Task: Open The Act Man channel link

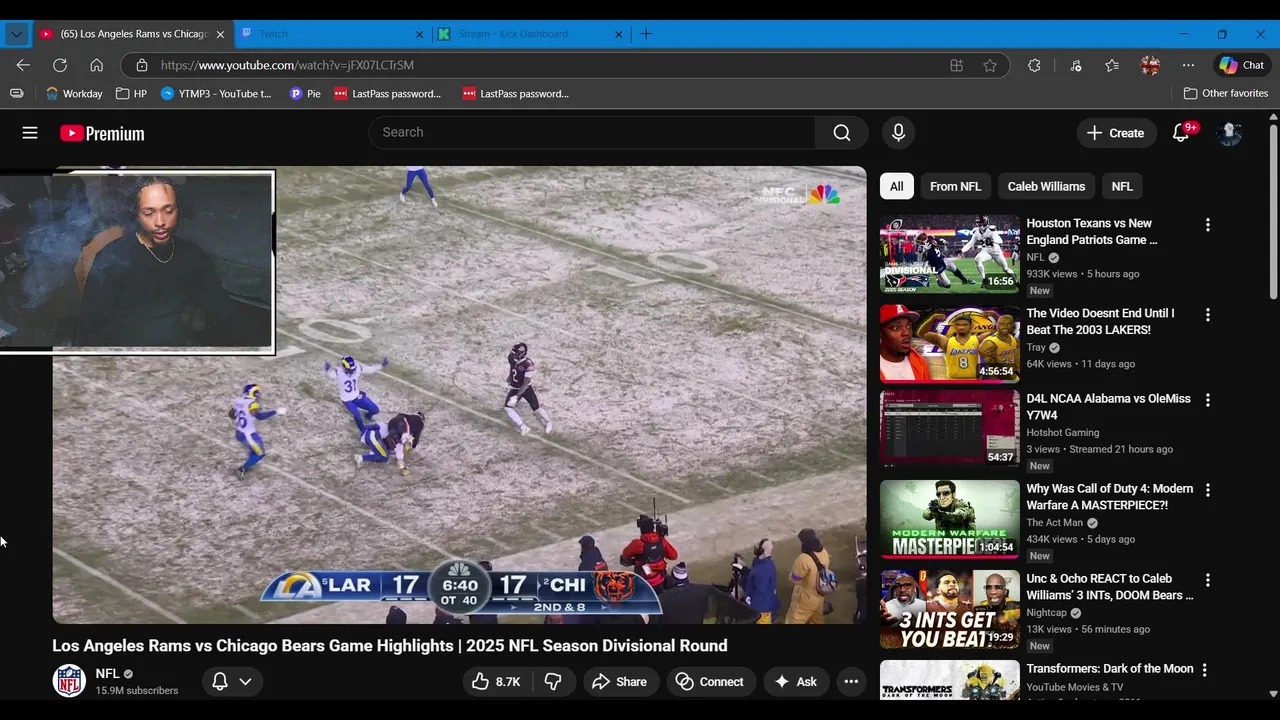Action: click(x=1054, y=523)
